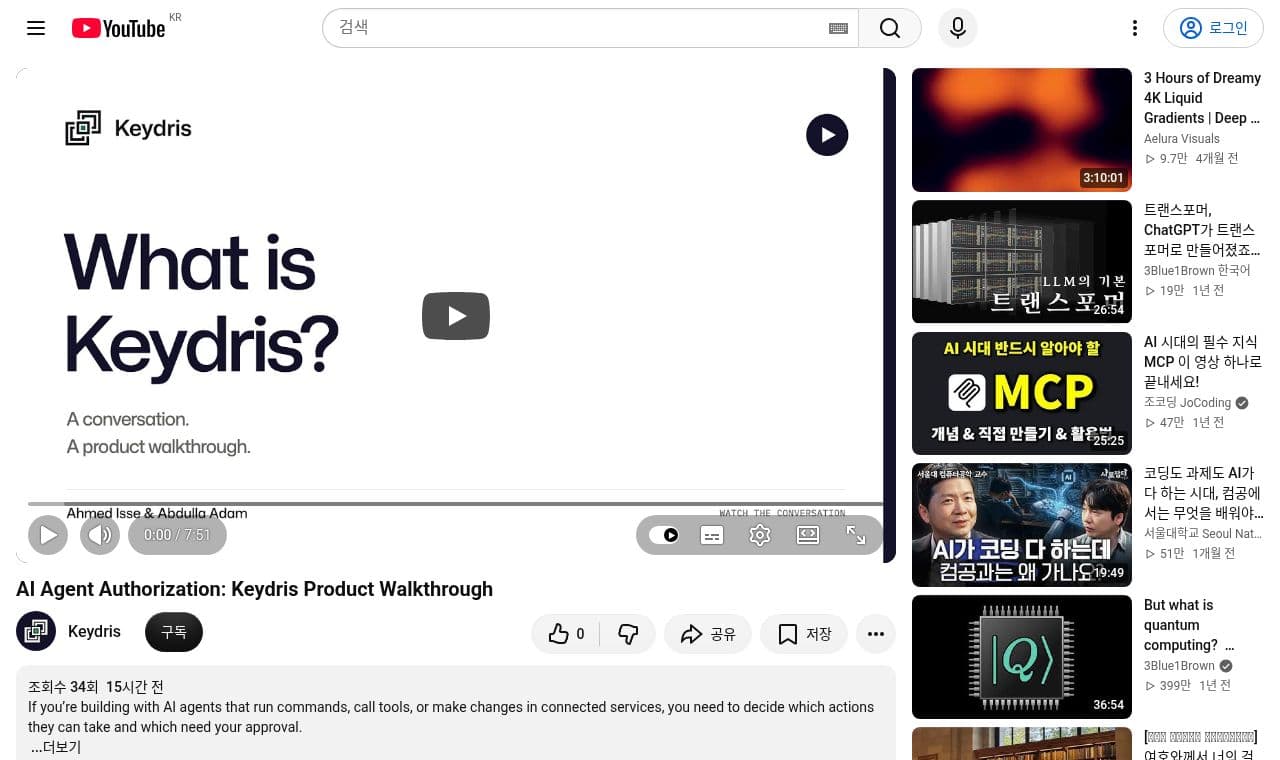
Task: Open the three-dot settings menu in header
Action: pyautogui.click(x=1134, y=28)
